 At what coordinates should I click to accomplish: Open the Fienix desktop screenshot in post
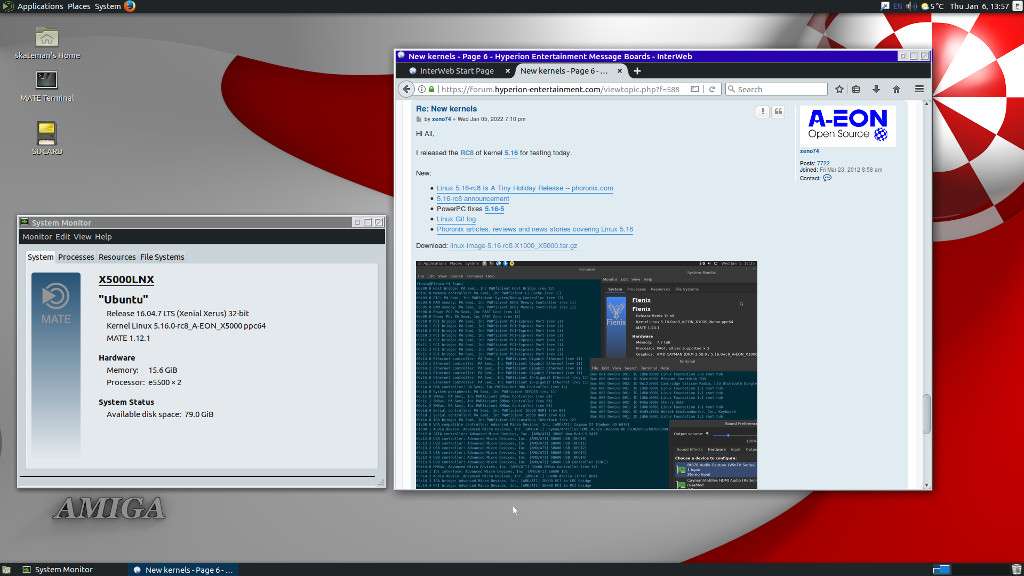(586, 375)
